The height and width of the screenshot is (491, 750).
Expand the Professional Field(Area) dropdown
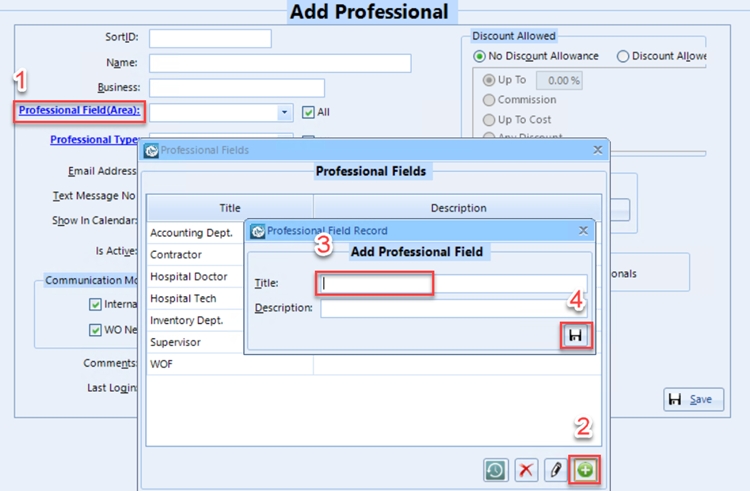285,113
